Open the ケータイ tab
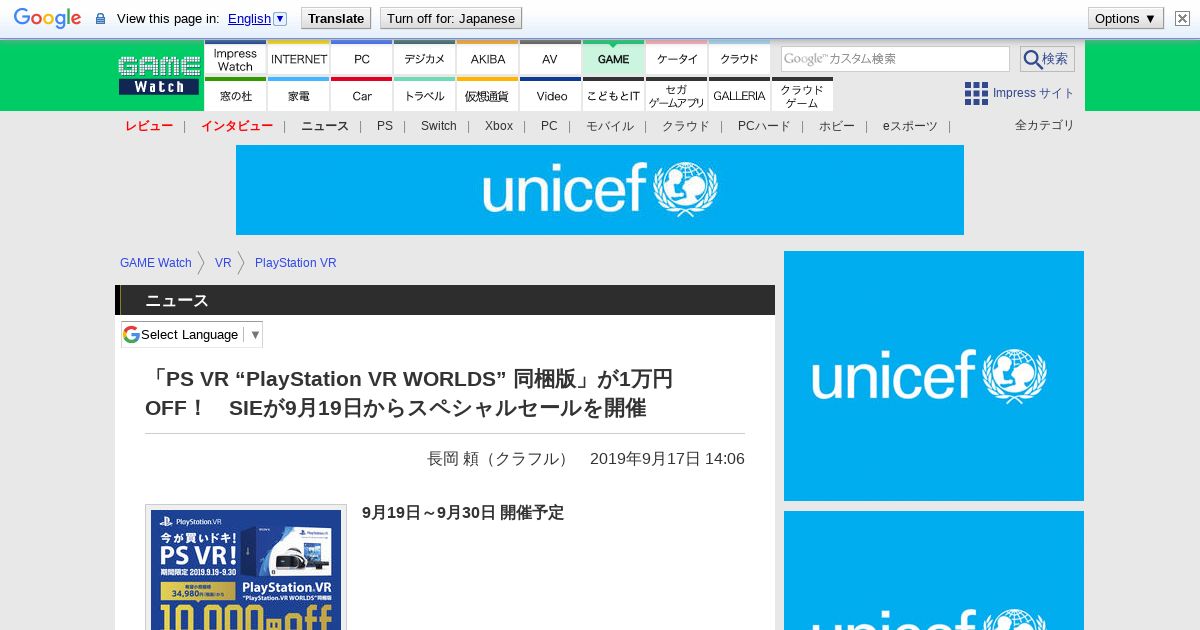The width and height of the screenshot is (1200, 630). pos(676,59)
